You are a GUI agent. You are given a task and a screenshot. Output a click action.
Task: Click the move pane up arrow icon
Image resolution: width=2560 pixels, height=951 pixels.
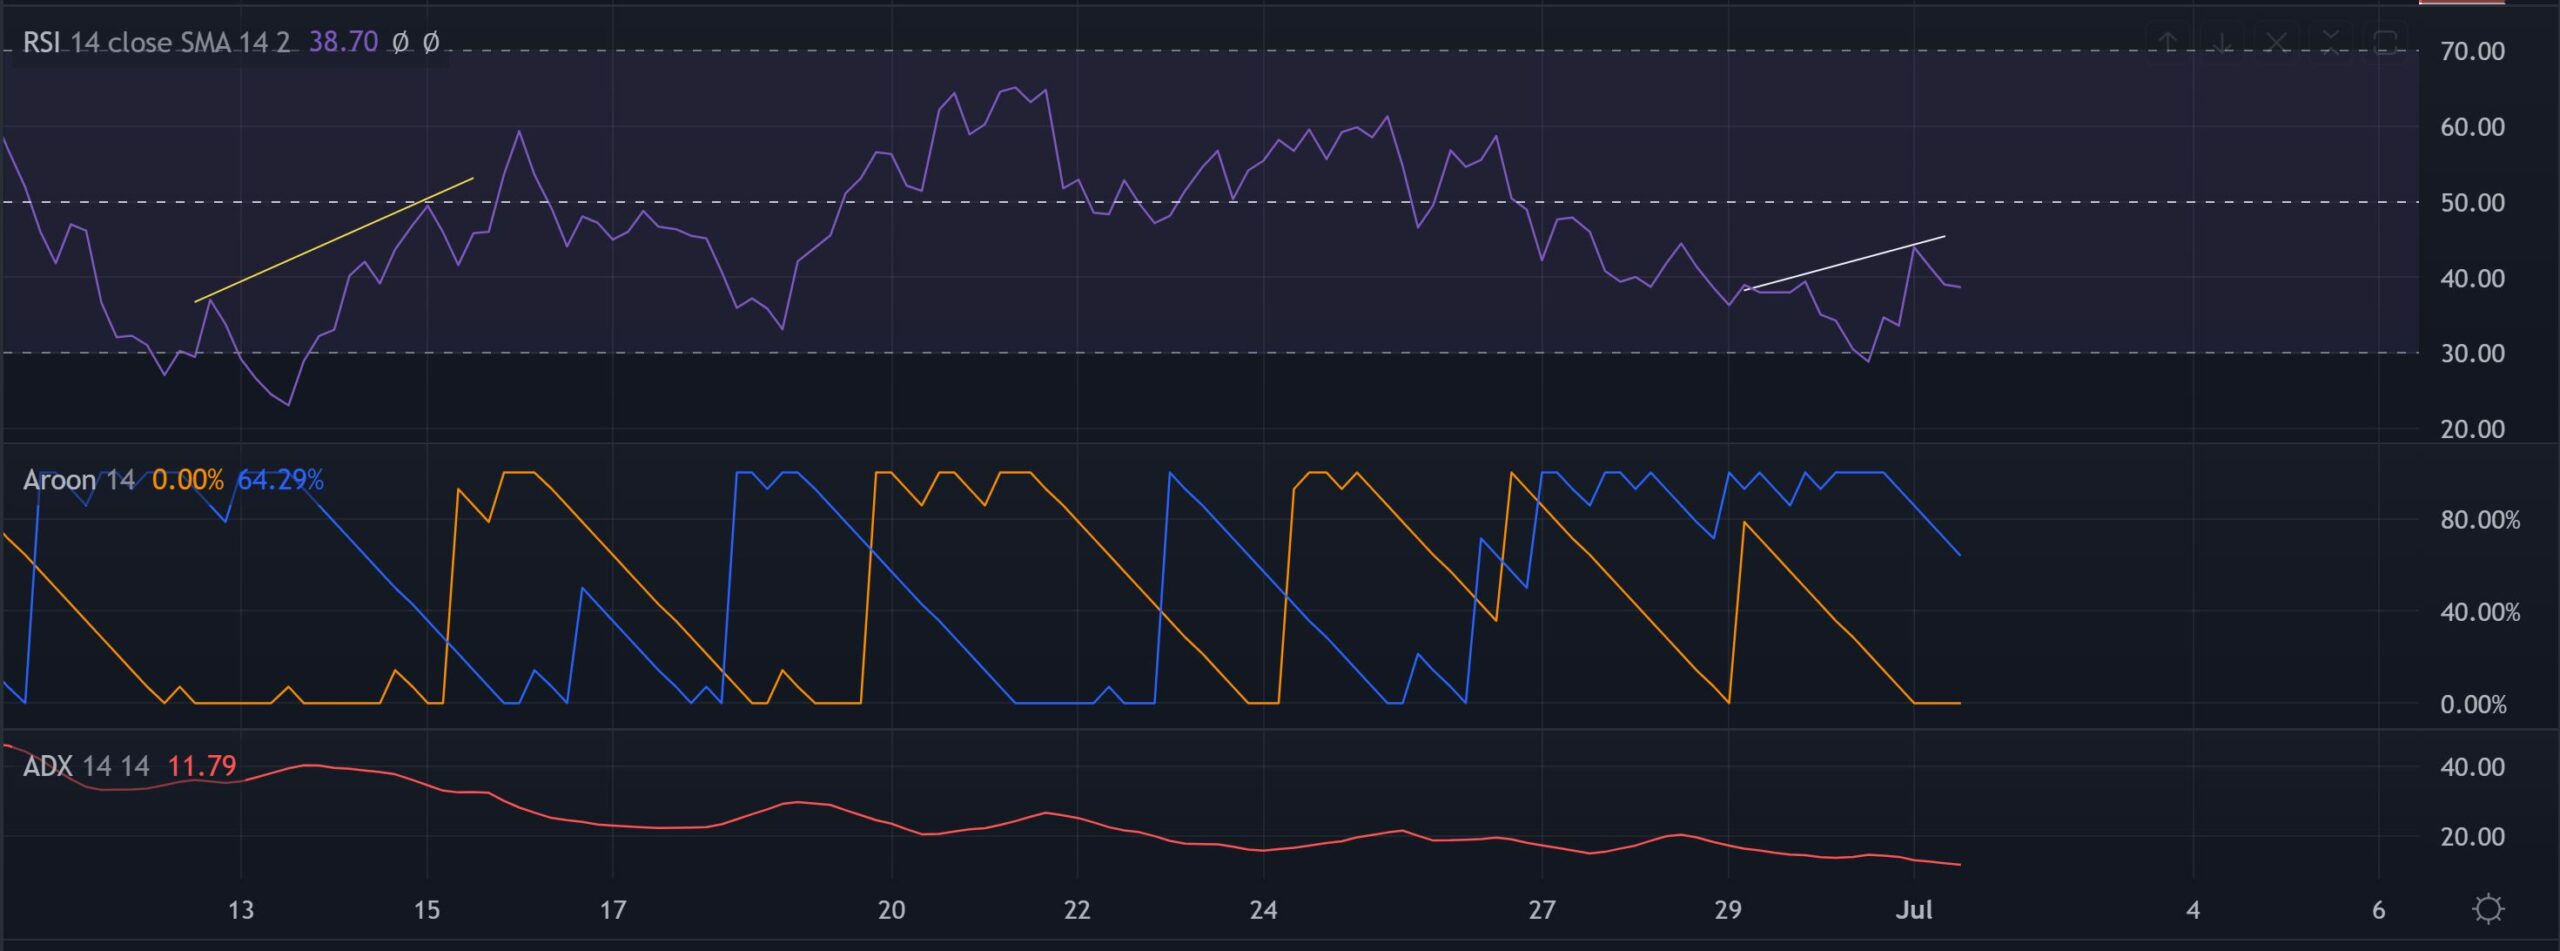[2168, 42]
